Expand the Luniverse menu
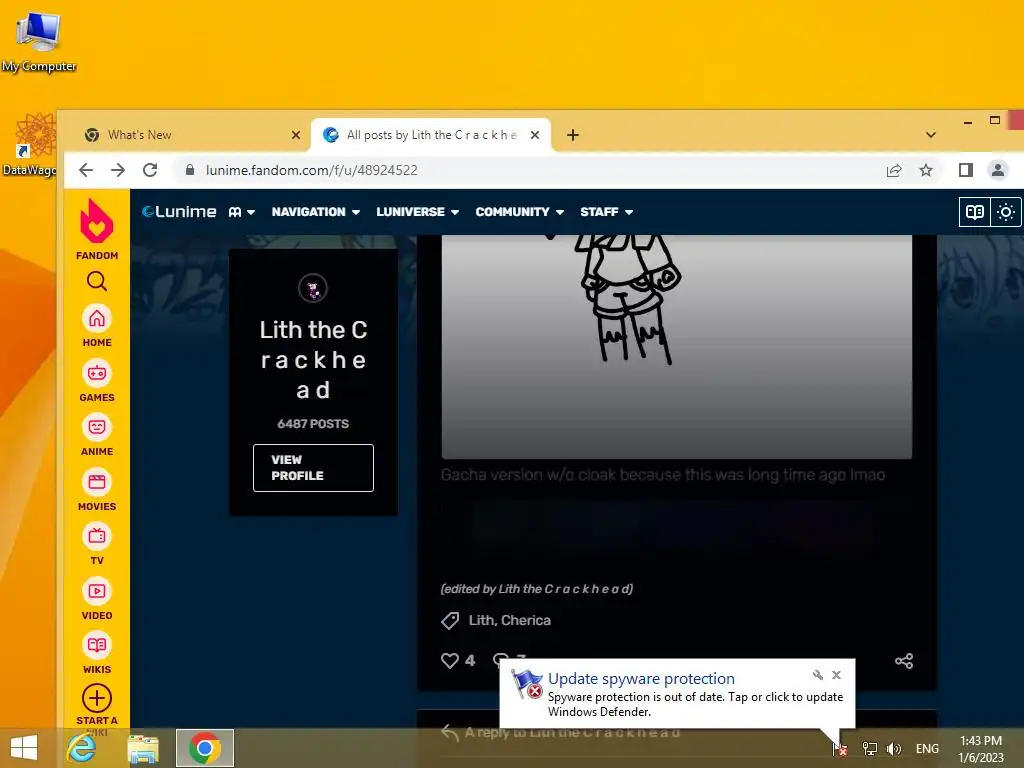 418,212
